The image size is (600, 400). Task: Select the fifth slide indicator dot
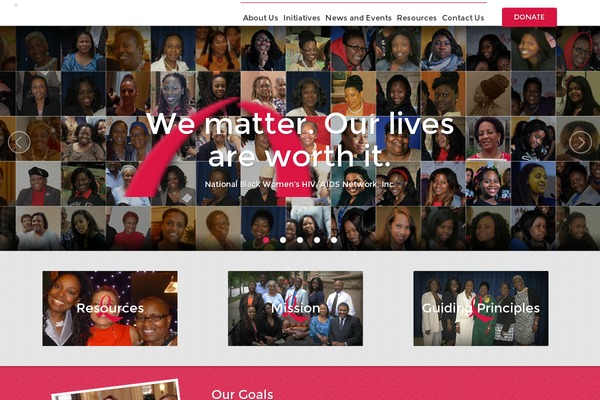(334, 240)
